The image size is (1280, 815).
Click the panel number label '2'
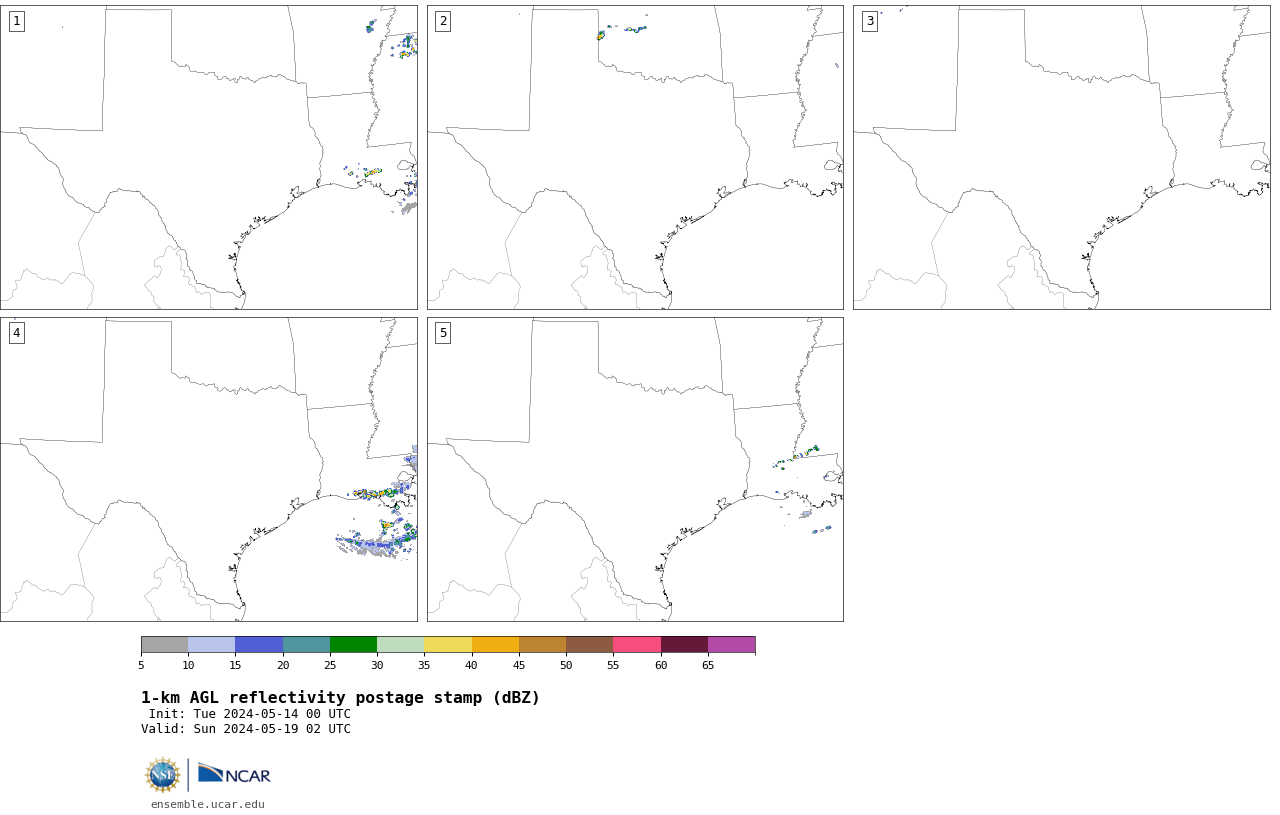point(443,21)
